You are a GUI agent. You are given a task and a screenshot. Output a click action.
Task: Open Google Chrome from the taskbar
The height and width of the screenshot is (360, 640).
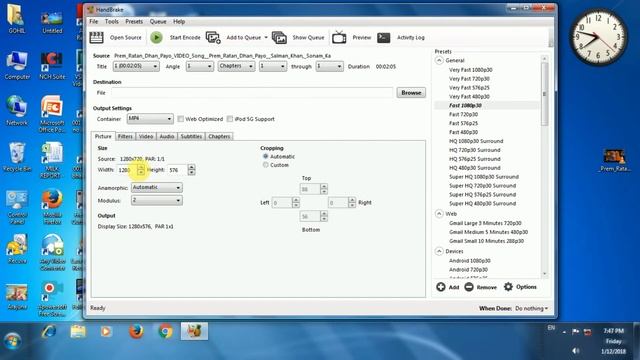[165, 331]
